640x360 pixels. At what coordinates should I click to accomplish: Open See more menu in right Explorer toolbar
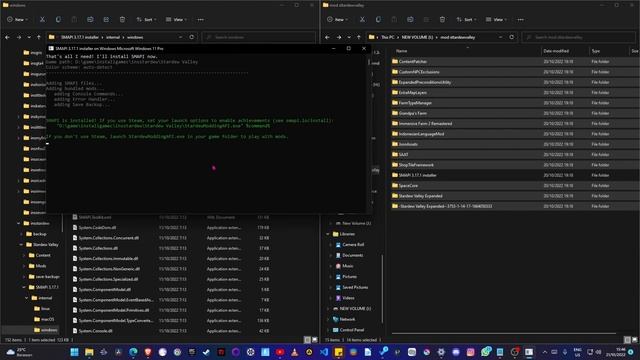tap(520, 19)
